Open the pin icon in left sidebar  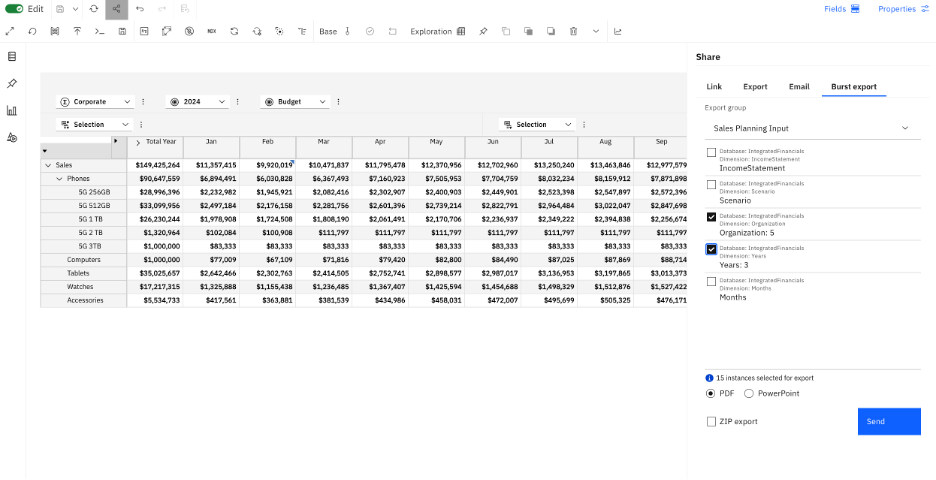[x=12, y=84]
